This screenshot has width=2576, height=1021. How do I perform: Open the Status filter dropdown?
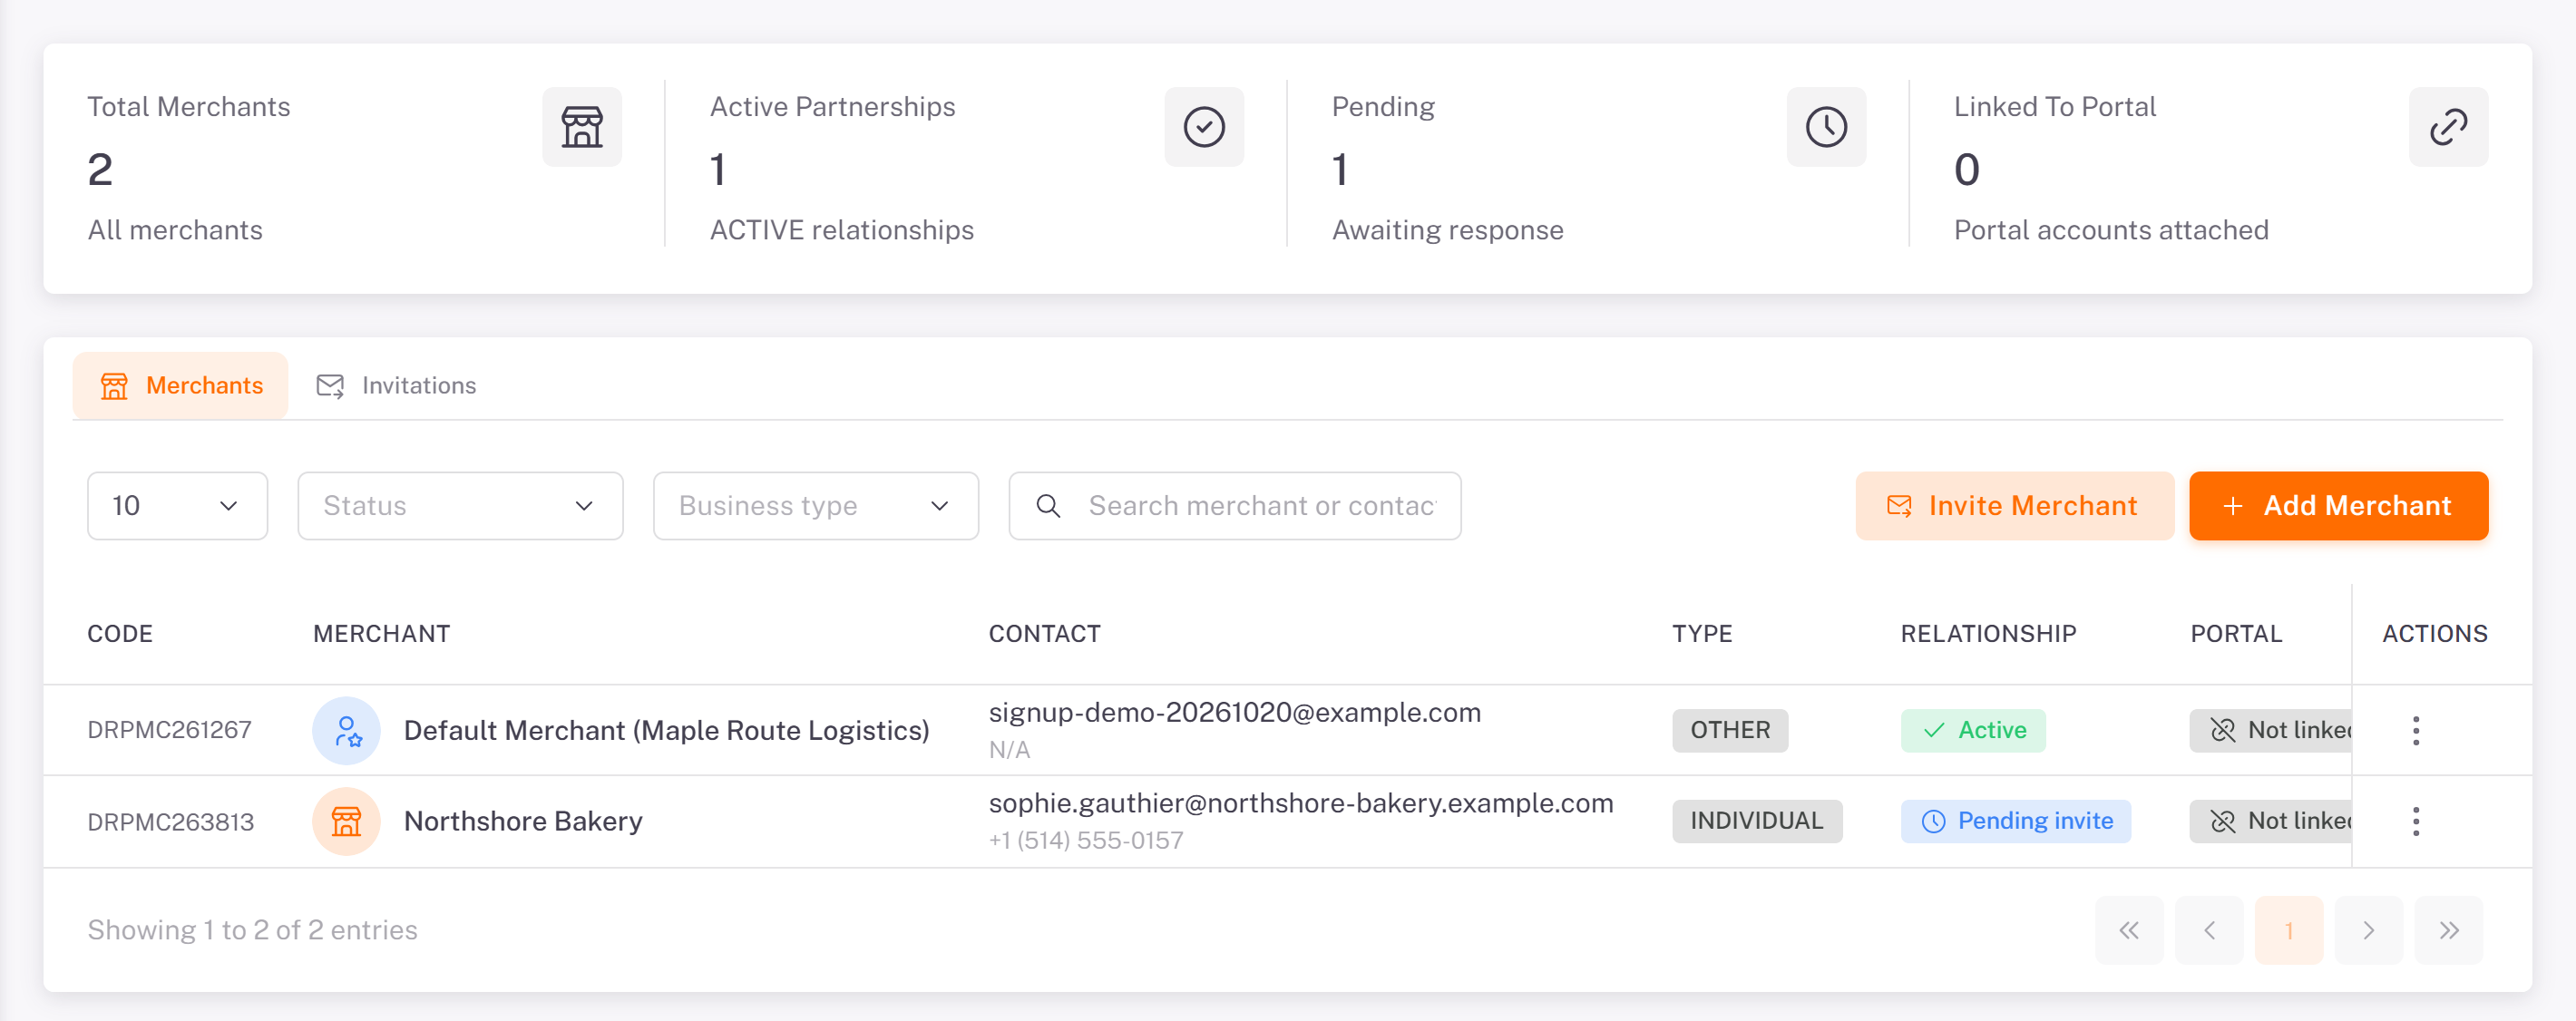pyautogui.click(x=460, y=506)
